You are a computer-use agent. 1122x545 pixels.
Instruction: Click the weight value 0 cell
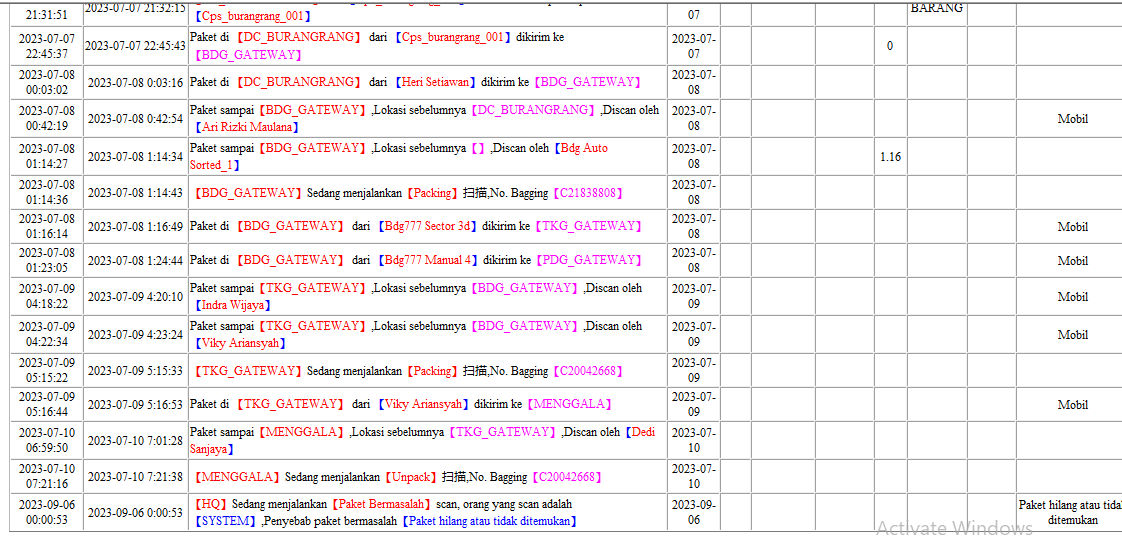[x=890, y=46]
